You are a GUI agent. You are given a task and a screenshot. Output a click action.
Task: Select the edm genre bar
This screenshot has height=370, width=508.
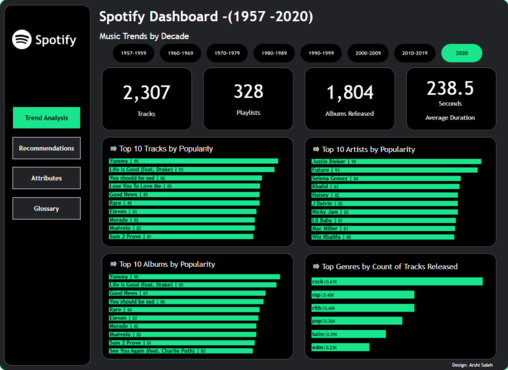tap(340, 347)
